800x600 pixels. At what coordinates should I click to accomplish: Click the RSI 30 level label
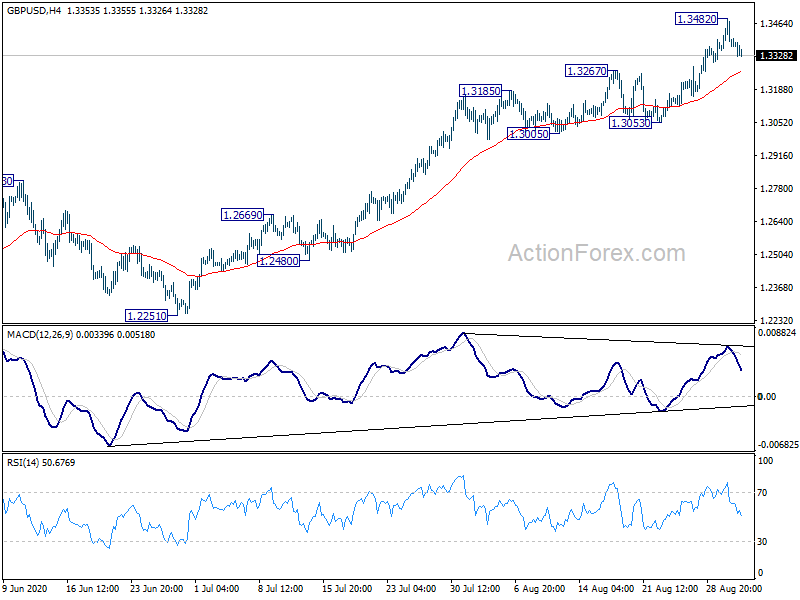762,542
